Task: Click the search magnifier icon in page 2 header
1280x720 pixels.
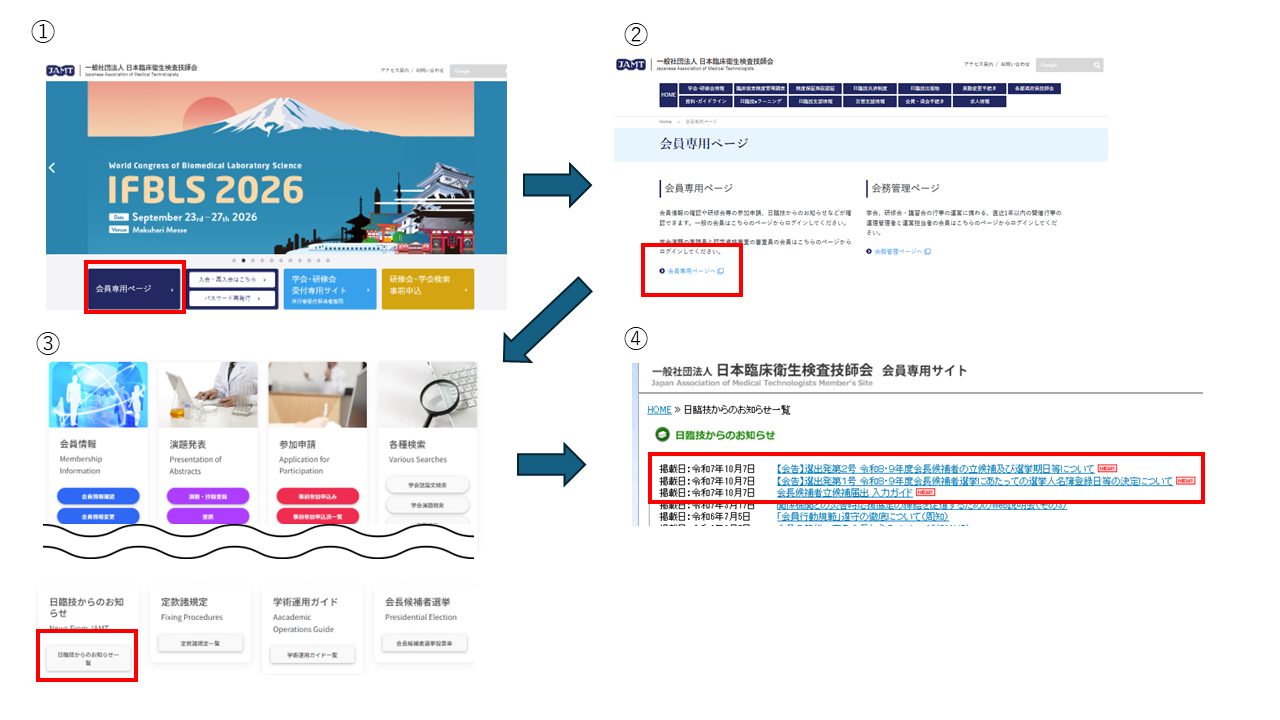Action: (x=1097, y=65)
